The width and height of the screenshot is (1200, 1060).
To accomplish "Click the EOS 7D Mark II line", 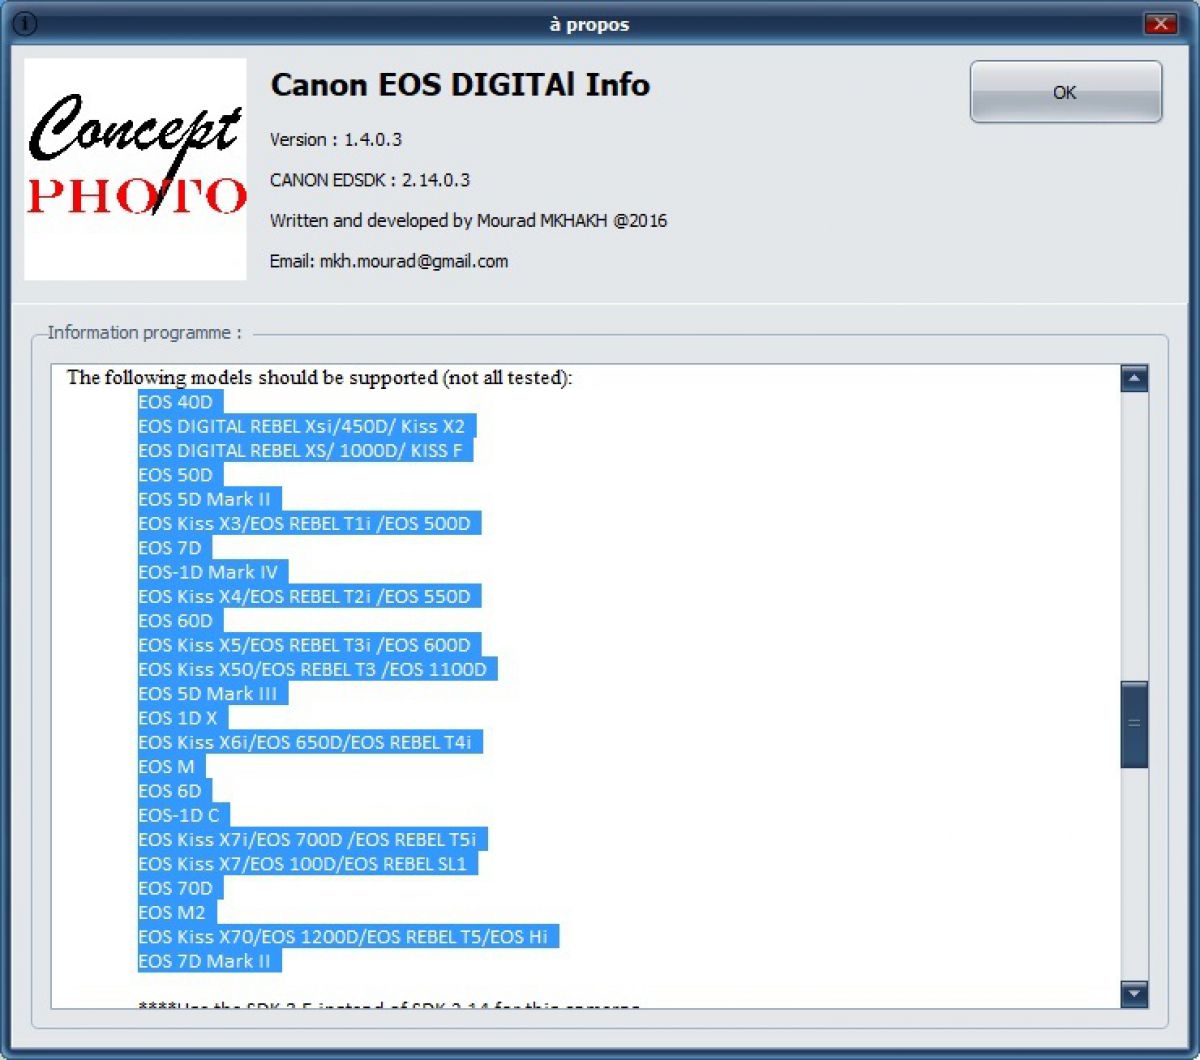I will tap(205, 961).
